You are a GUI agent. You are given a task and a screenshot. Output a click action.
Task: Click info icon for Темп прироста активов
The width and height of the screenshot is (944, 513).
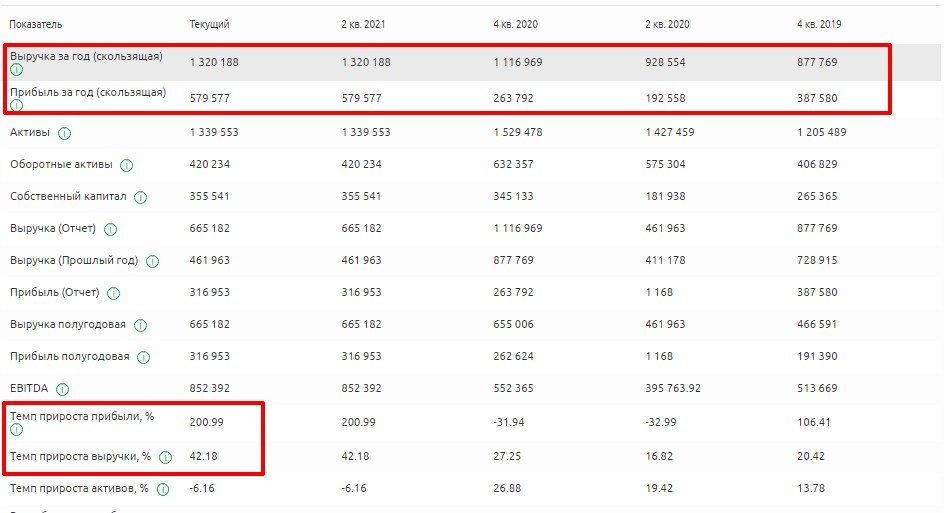[162, 489]
